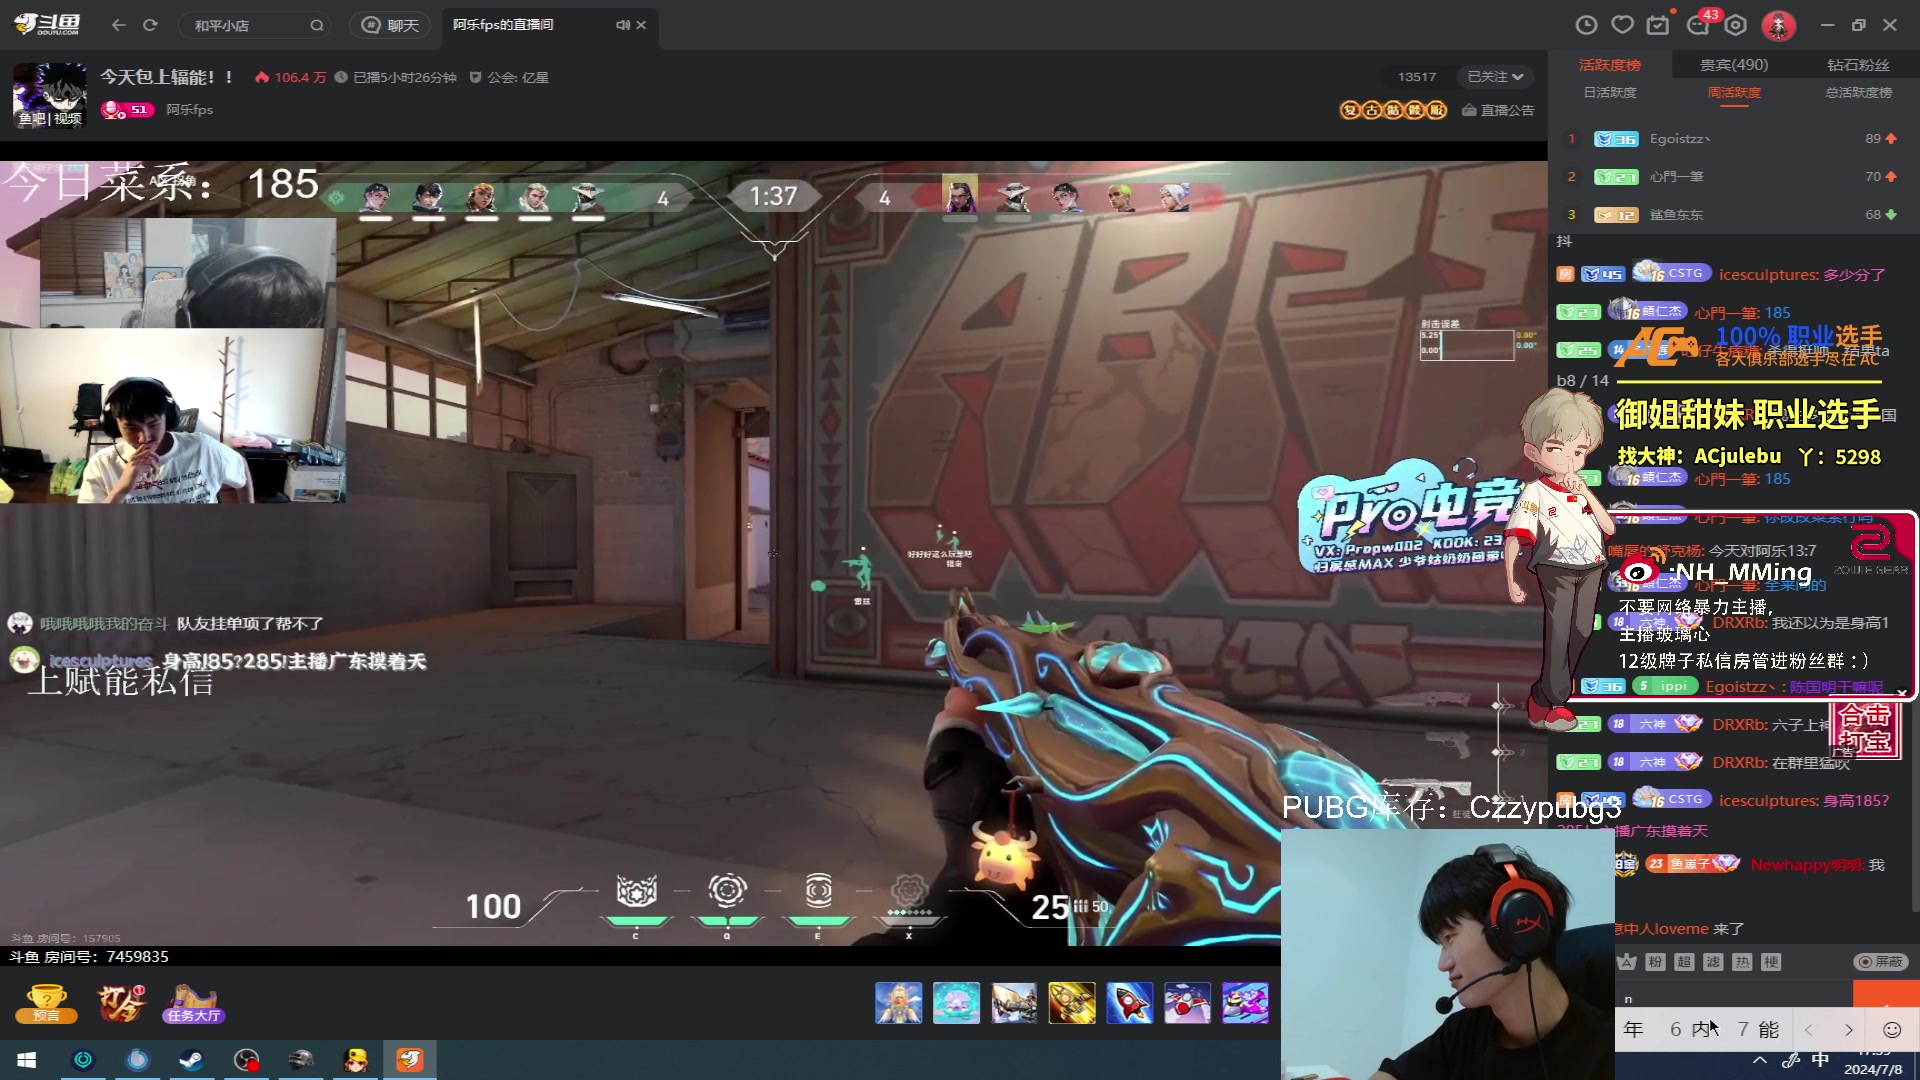Open Windows Start menu
This screenshot has height=1080, width=1920.
27,1060
